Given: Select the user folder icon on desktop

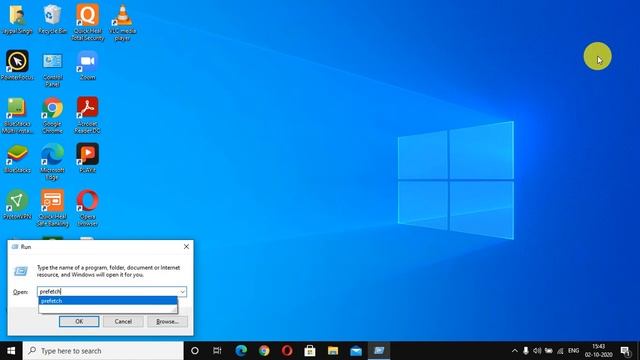Looking at the screenshot, I should (17, 19).
